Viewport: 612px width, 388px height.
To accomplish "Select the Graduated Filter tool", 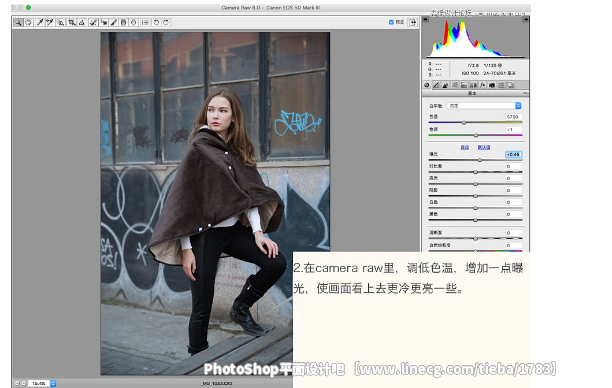I will tap(123, 23).
